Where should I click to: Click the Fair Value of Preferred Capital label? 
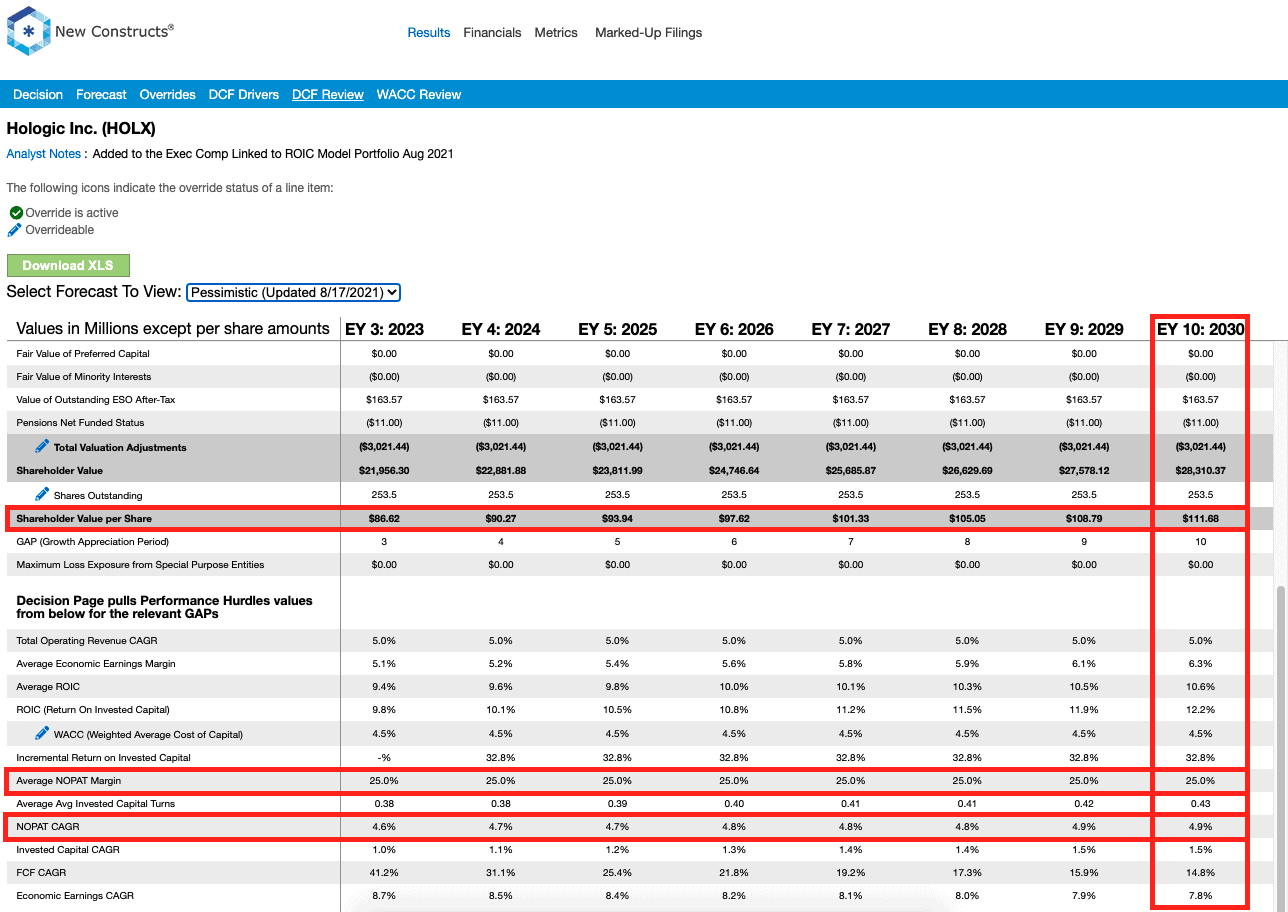[x=83, y=354]
